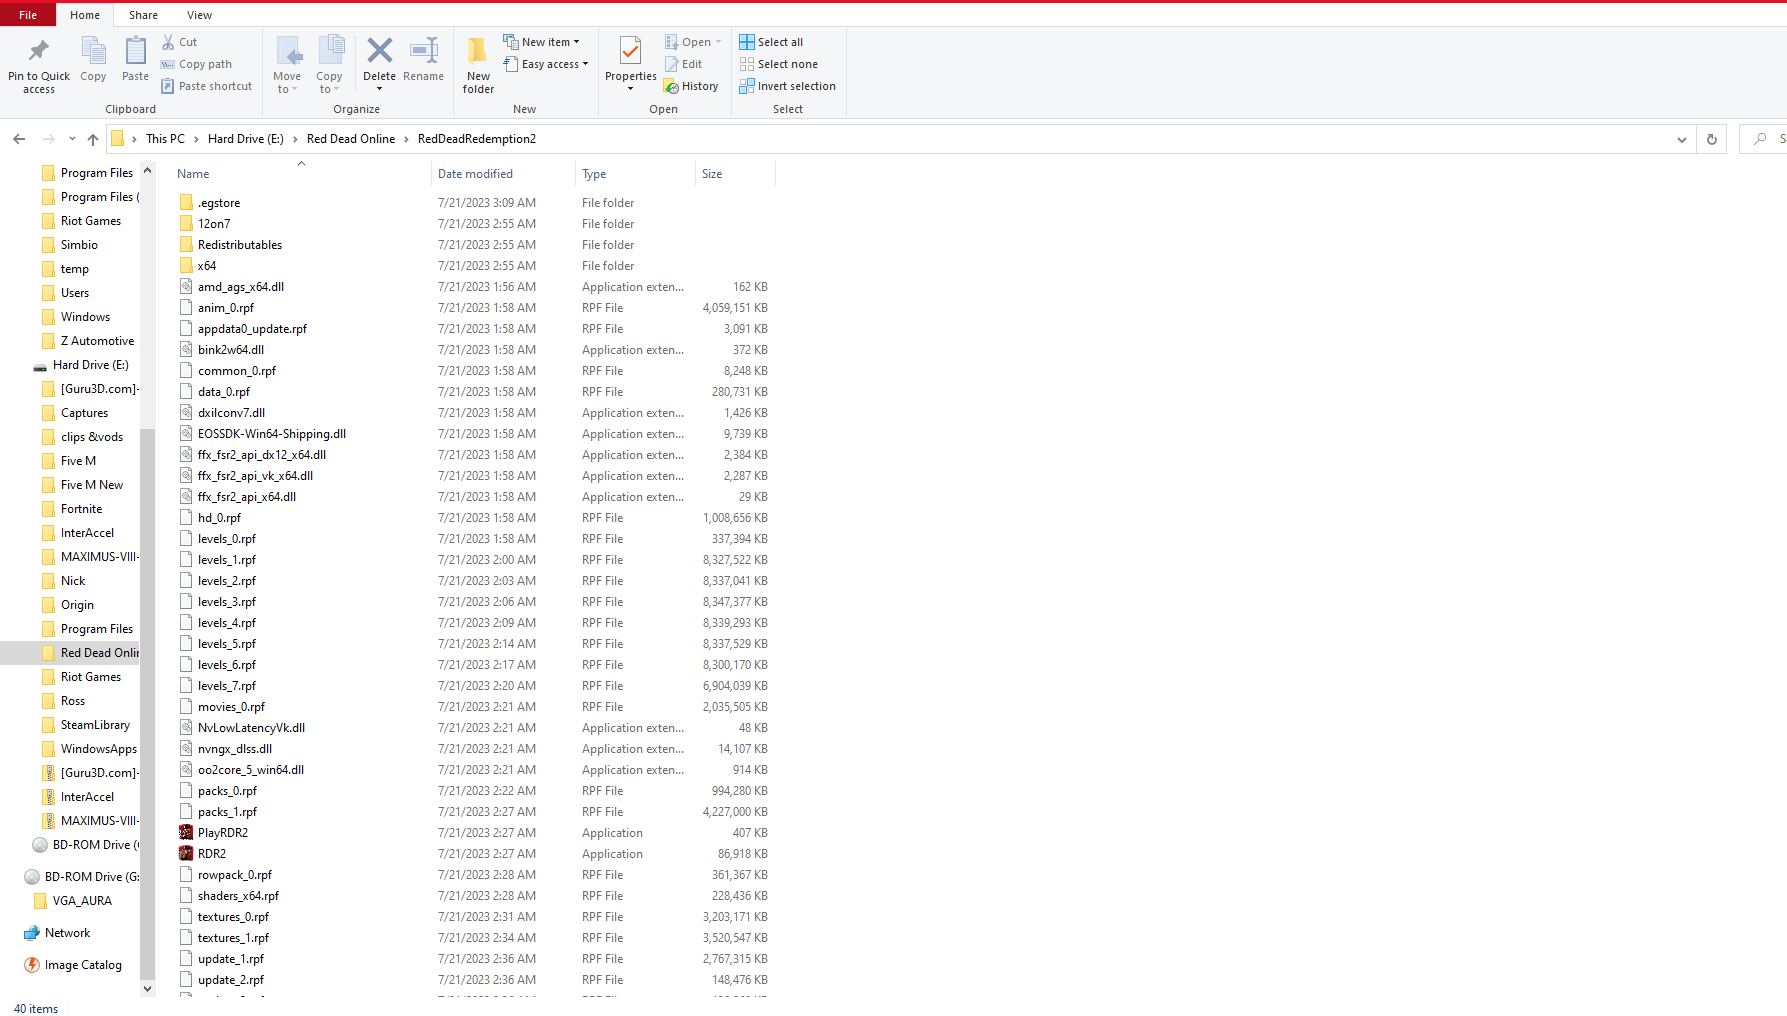The image size is (1787, 1016).
Task: Select BD-ROM Drive (G:) in tree
Action: click(91, 877)
